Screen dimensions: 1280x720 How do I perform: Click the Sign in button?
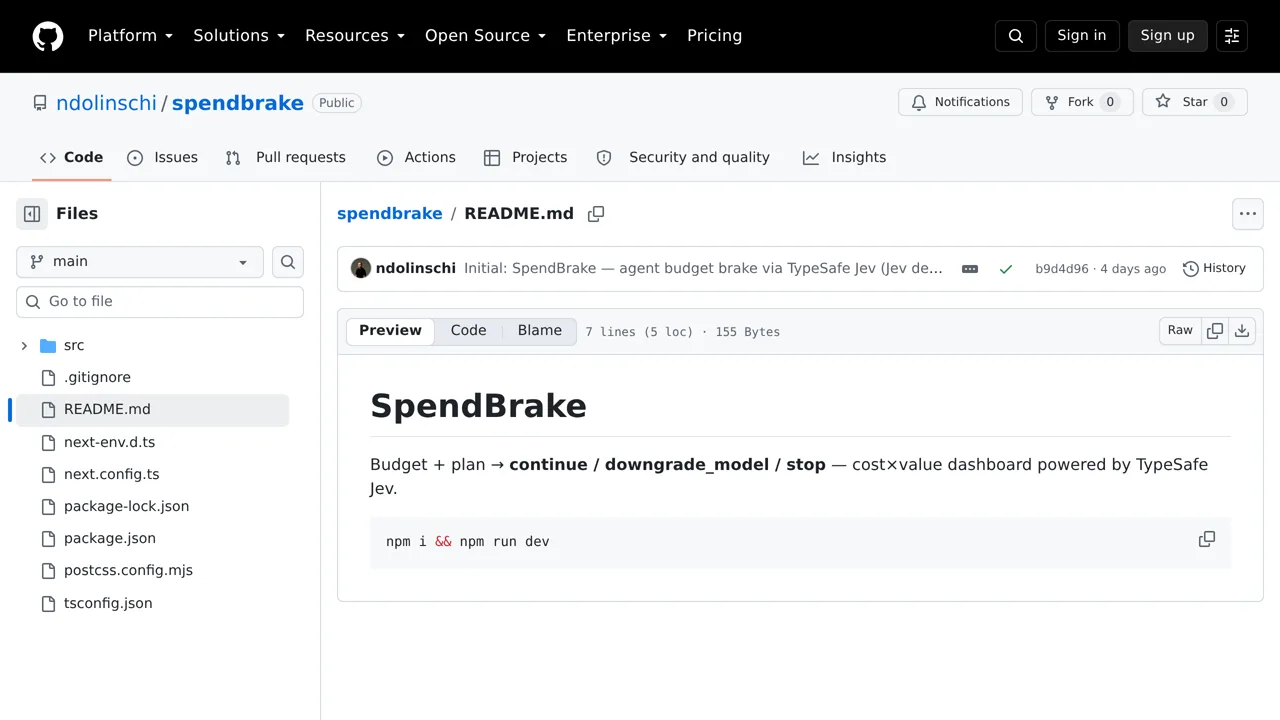(x=1082, y=36)
